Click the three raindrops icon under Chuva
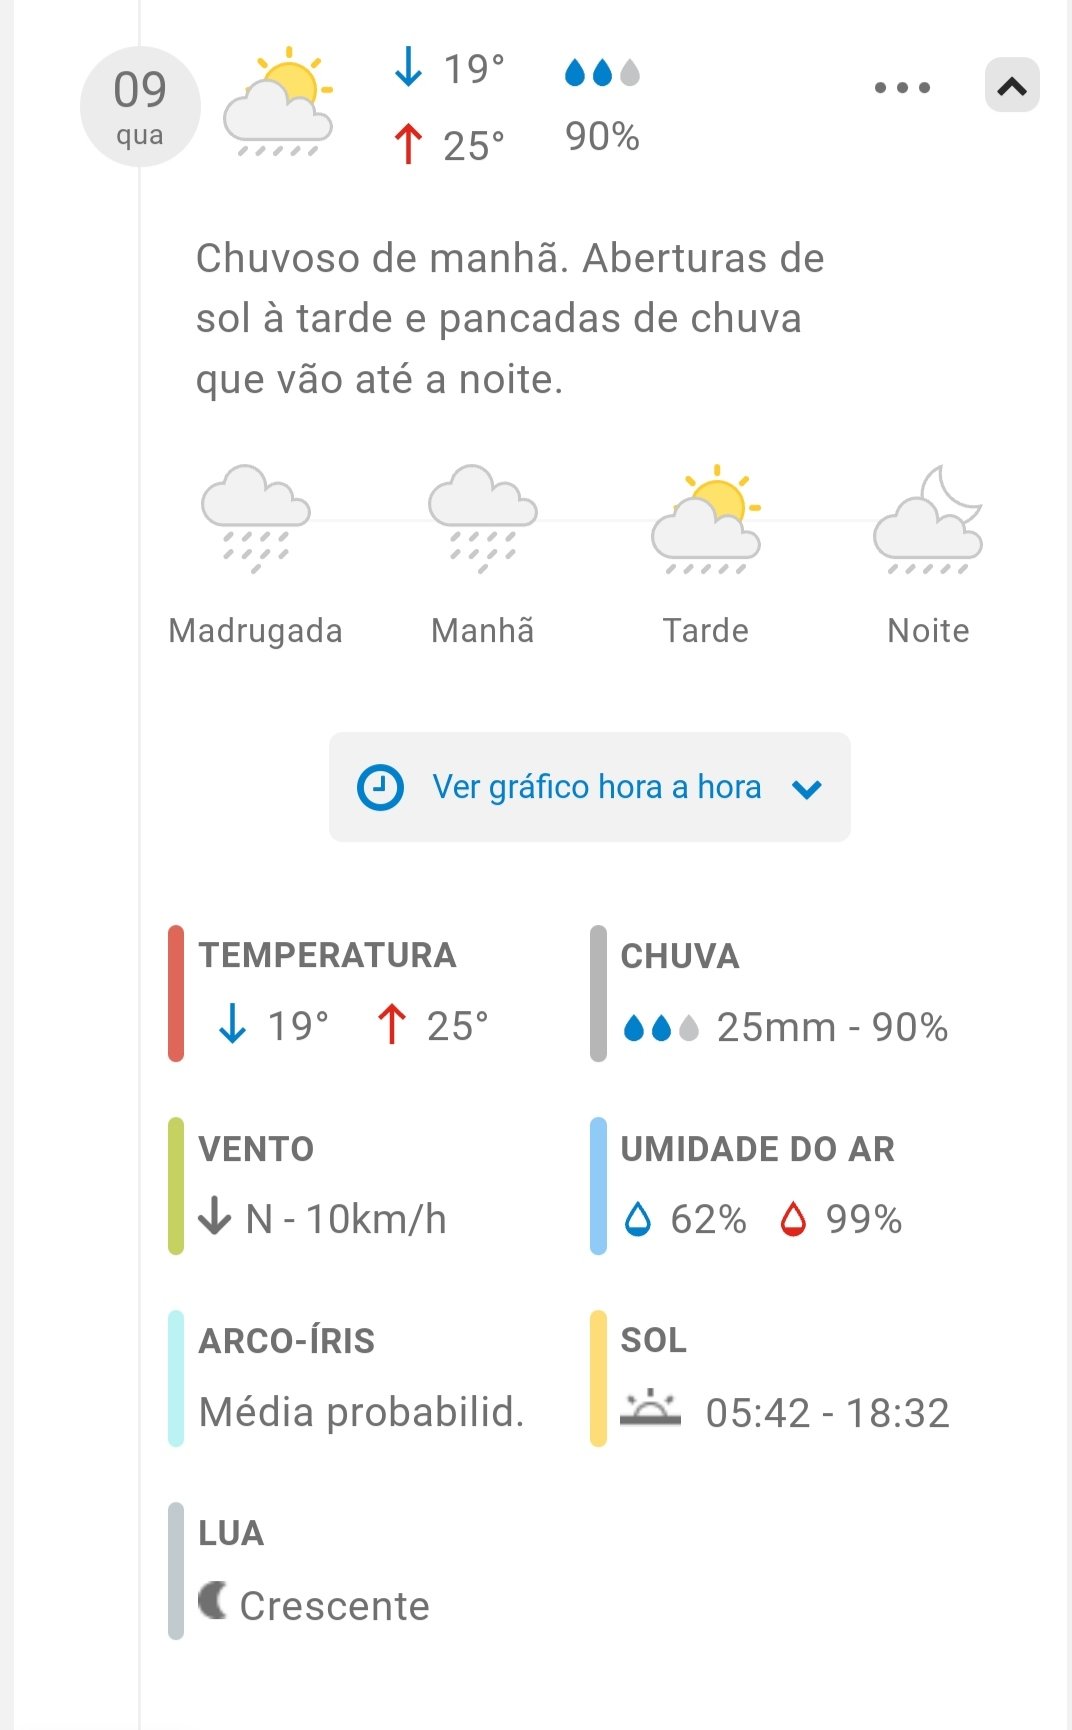 point(660,1028)
